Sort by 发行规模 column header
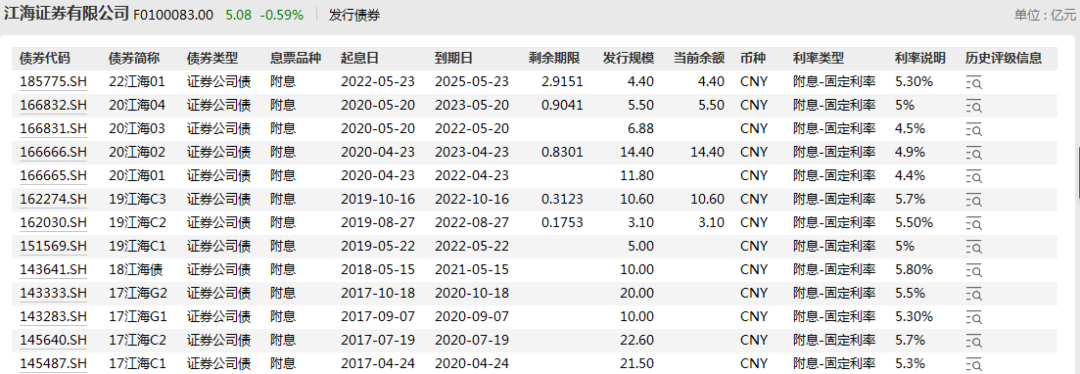Viewport: 1080px width, 374px height. [629, 59]
